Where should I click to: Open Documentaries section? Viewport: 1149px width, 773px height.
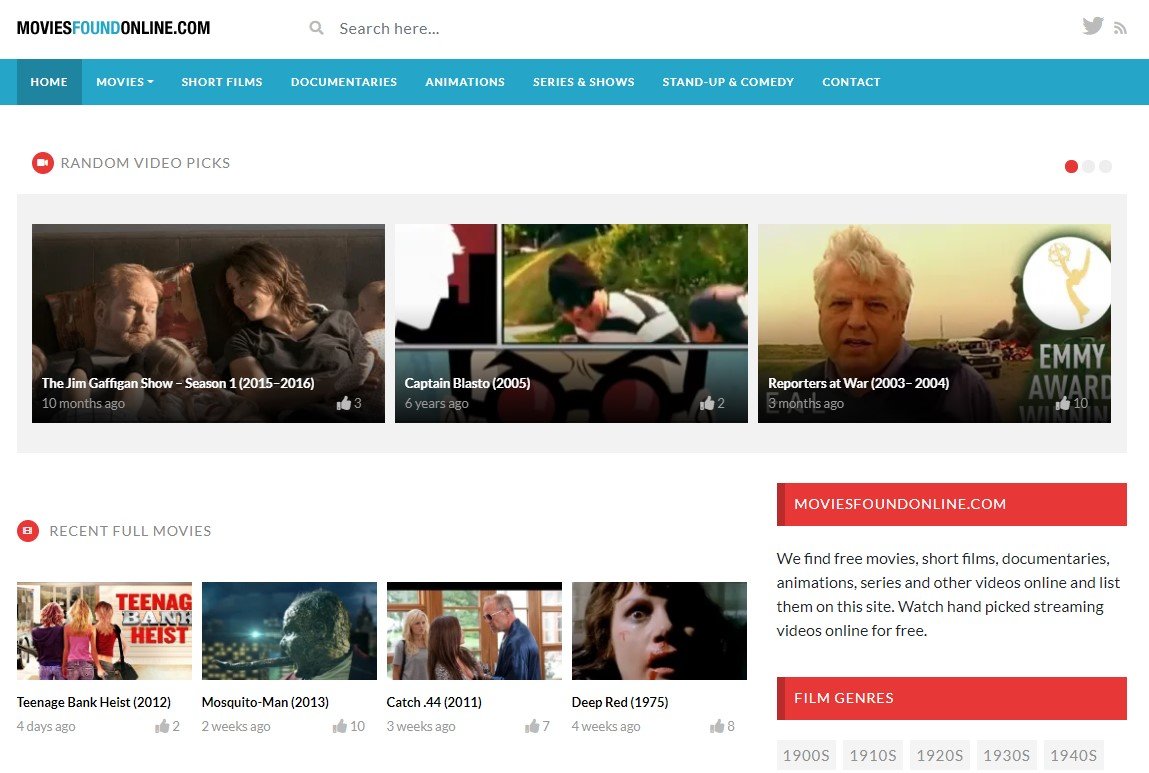tap(344, 82)
